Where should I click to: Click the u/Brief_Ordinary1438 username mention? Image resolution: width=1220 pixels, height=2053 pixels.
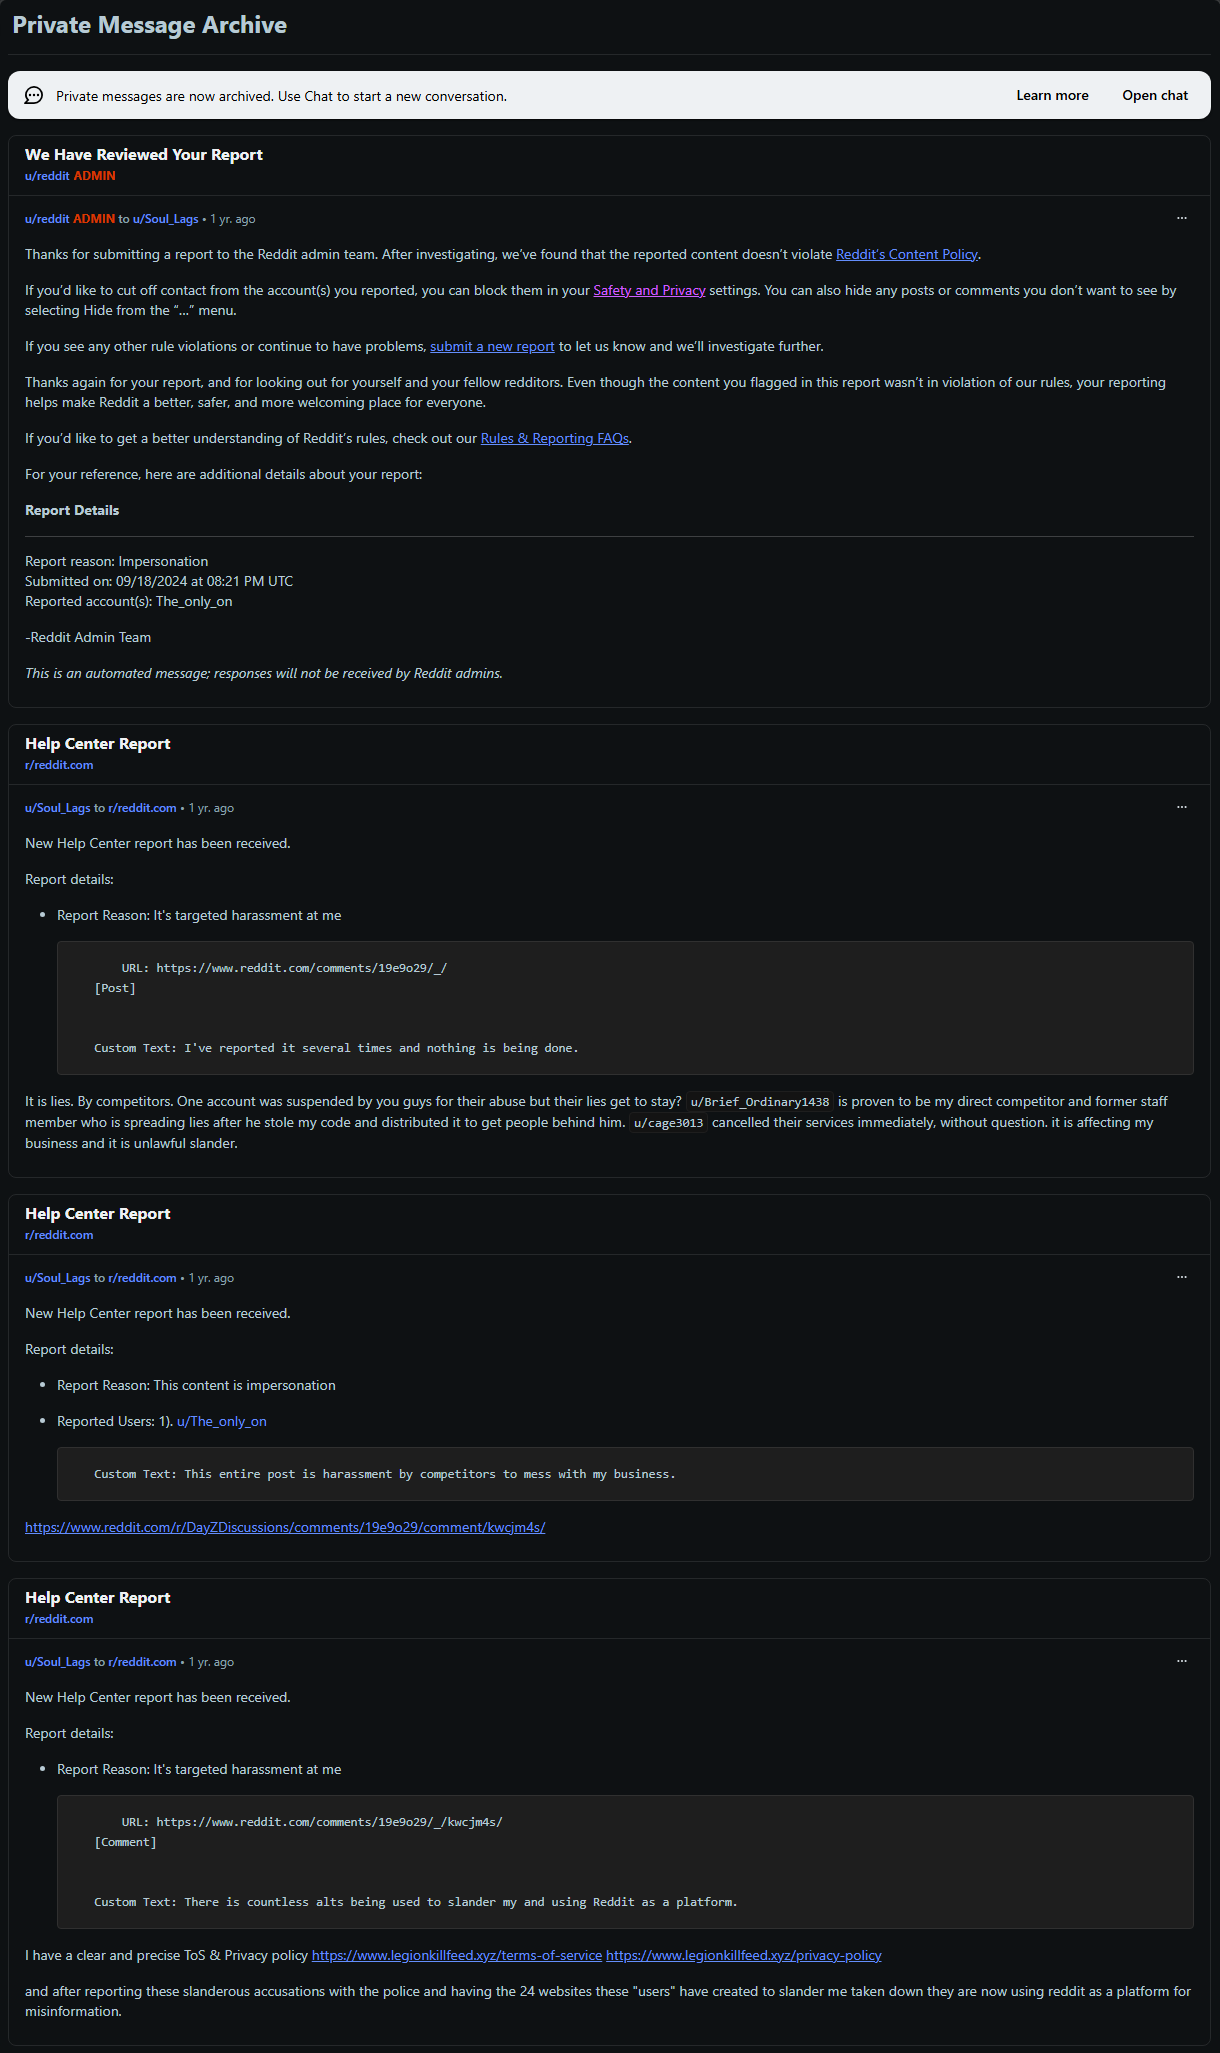click(760, 1101)
